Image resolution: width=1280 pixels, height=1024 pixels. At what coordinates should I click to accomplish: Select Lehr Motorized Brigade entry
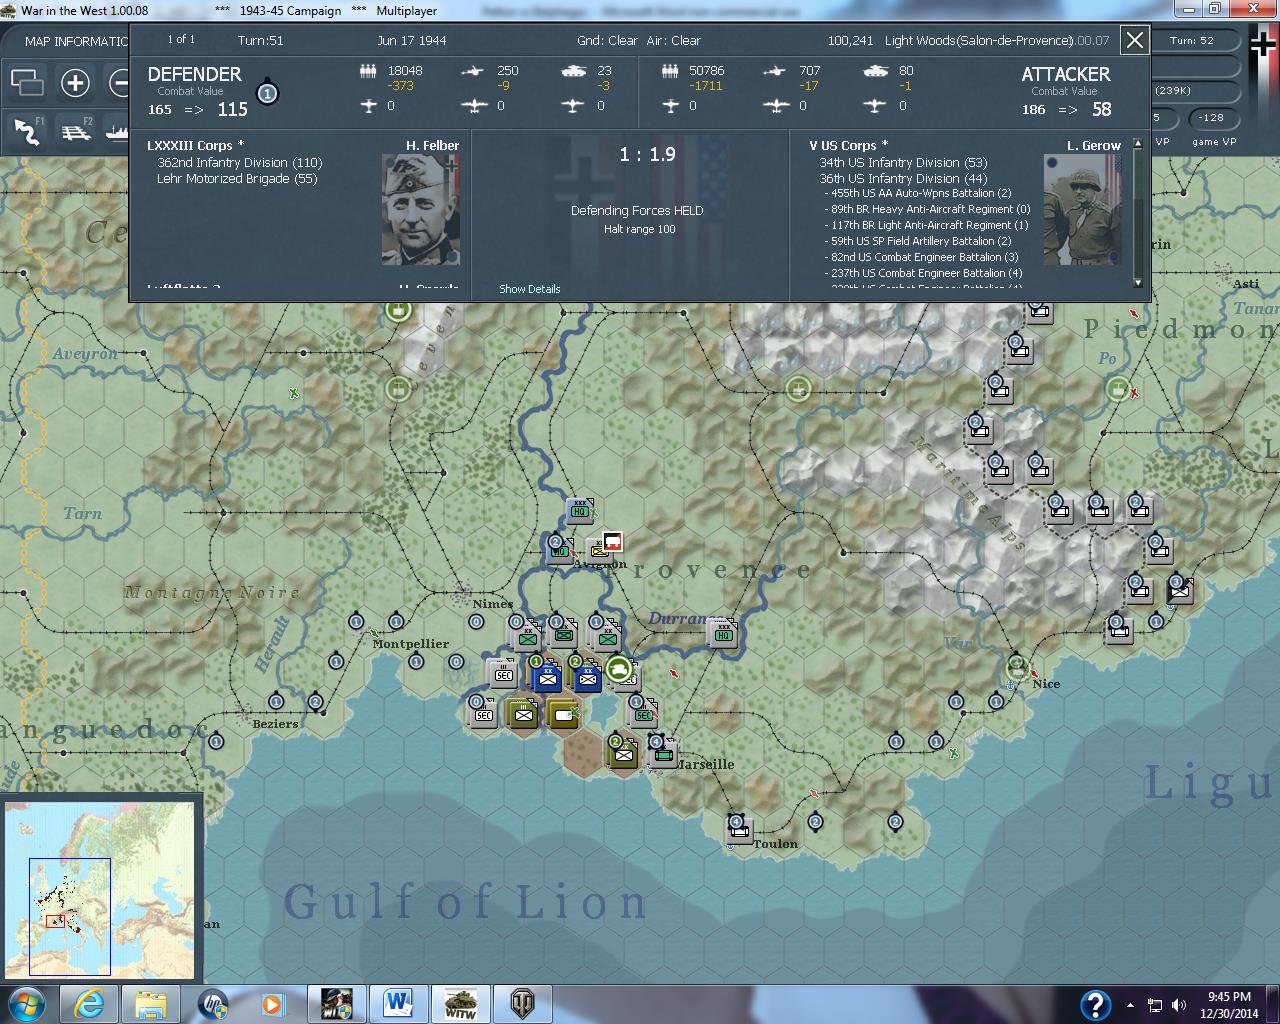pos(236,178)
